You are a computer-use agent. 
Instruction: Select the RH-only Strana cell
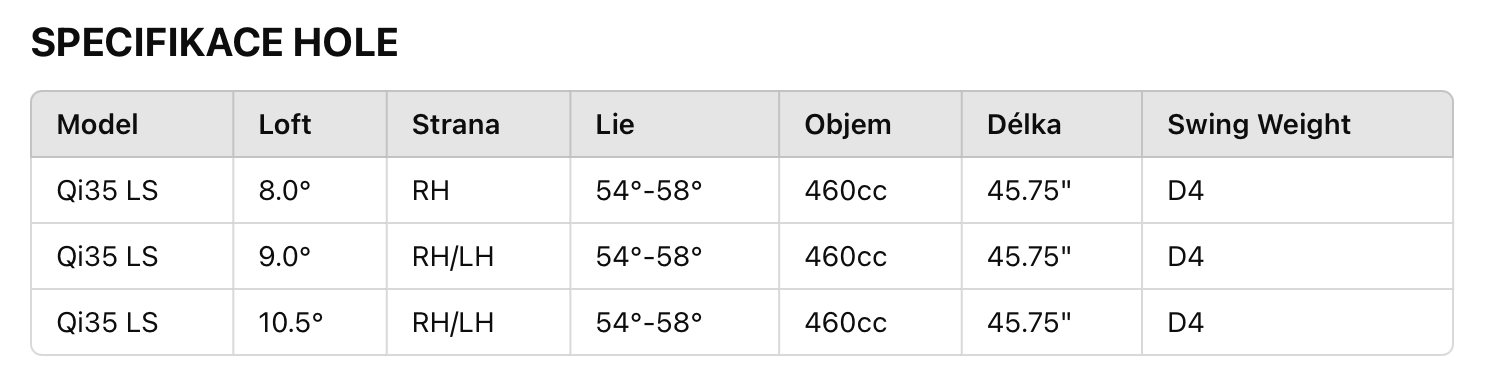click(430, 190)
